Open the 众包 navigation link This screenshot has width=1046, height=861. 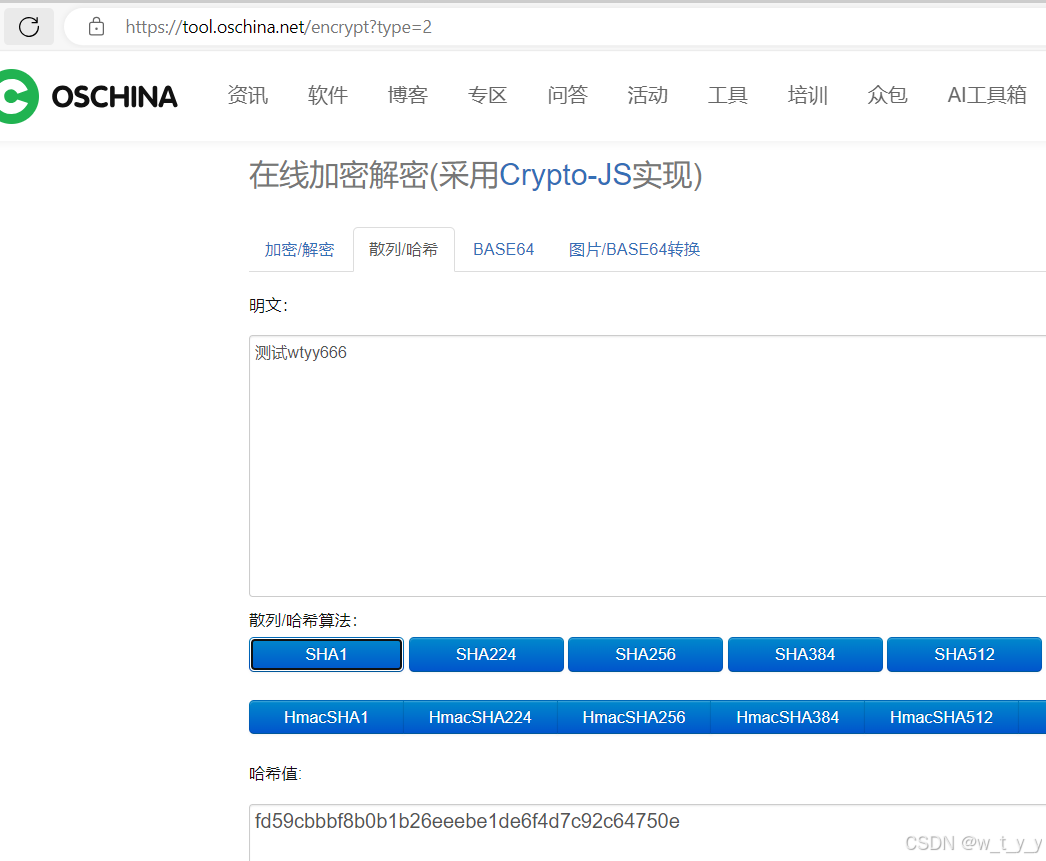pos(887,95)
